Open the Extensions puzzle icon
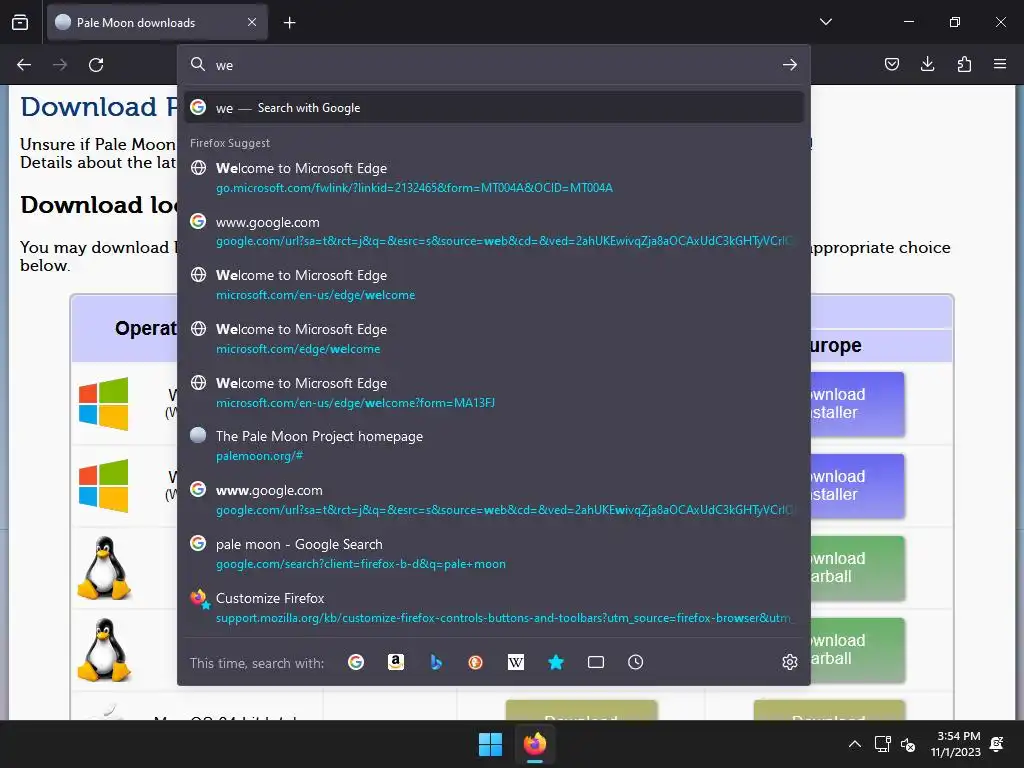 964,64
